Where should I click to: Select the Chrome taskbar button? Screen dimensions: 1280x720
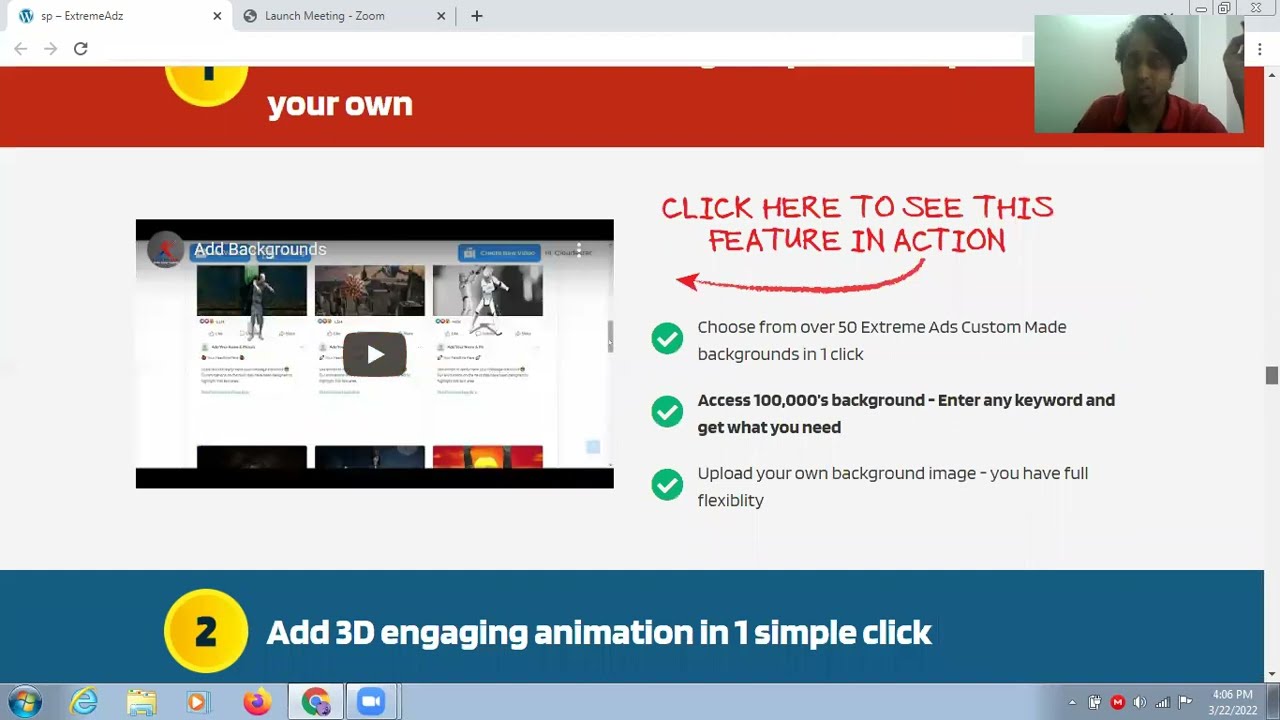(x=316, y=702)
